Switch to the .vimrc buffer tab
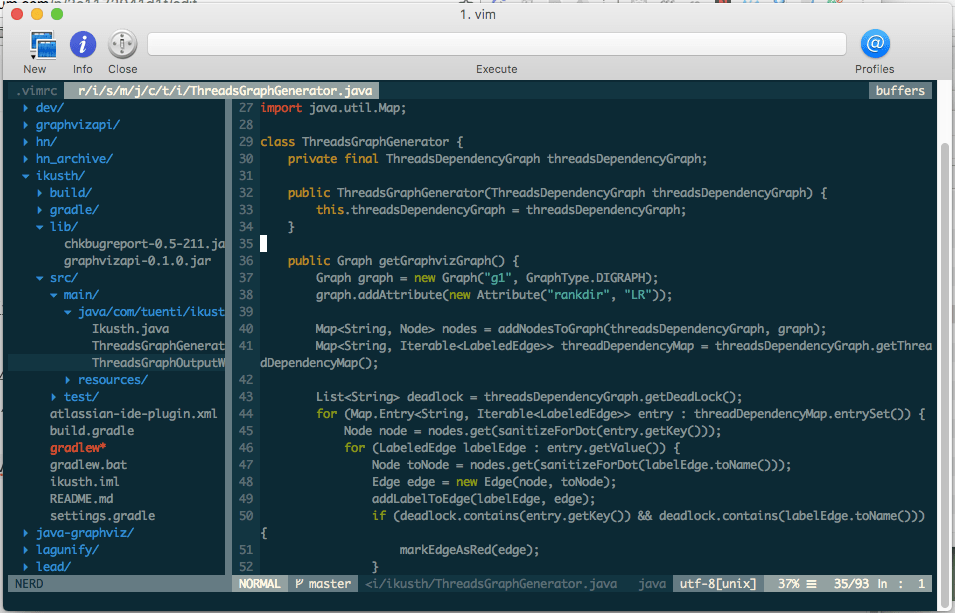This screenshot has height=613, width=955. pos(36,91)
